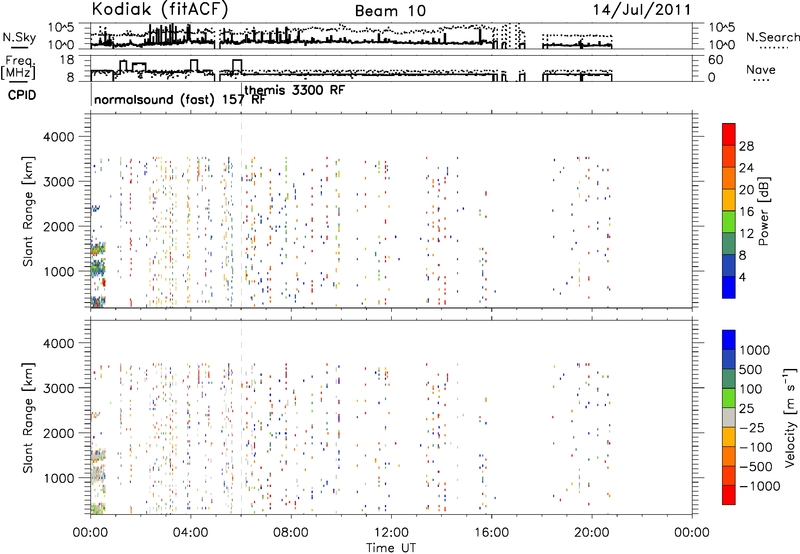This screenshot has height=554, width=800.
Task: Click the '18' frequency axis tick label
Action: (67, 60)
